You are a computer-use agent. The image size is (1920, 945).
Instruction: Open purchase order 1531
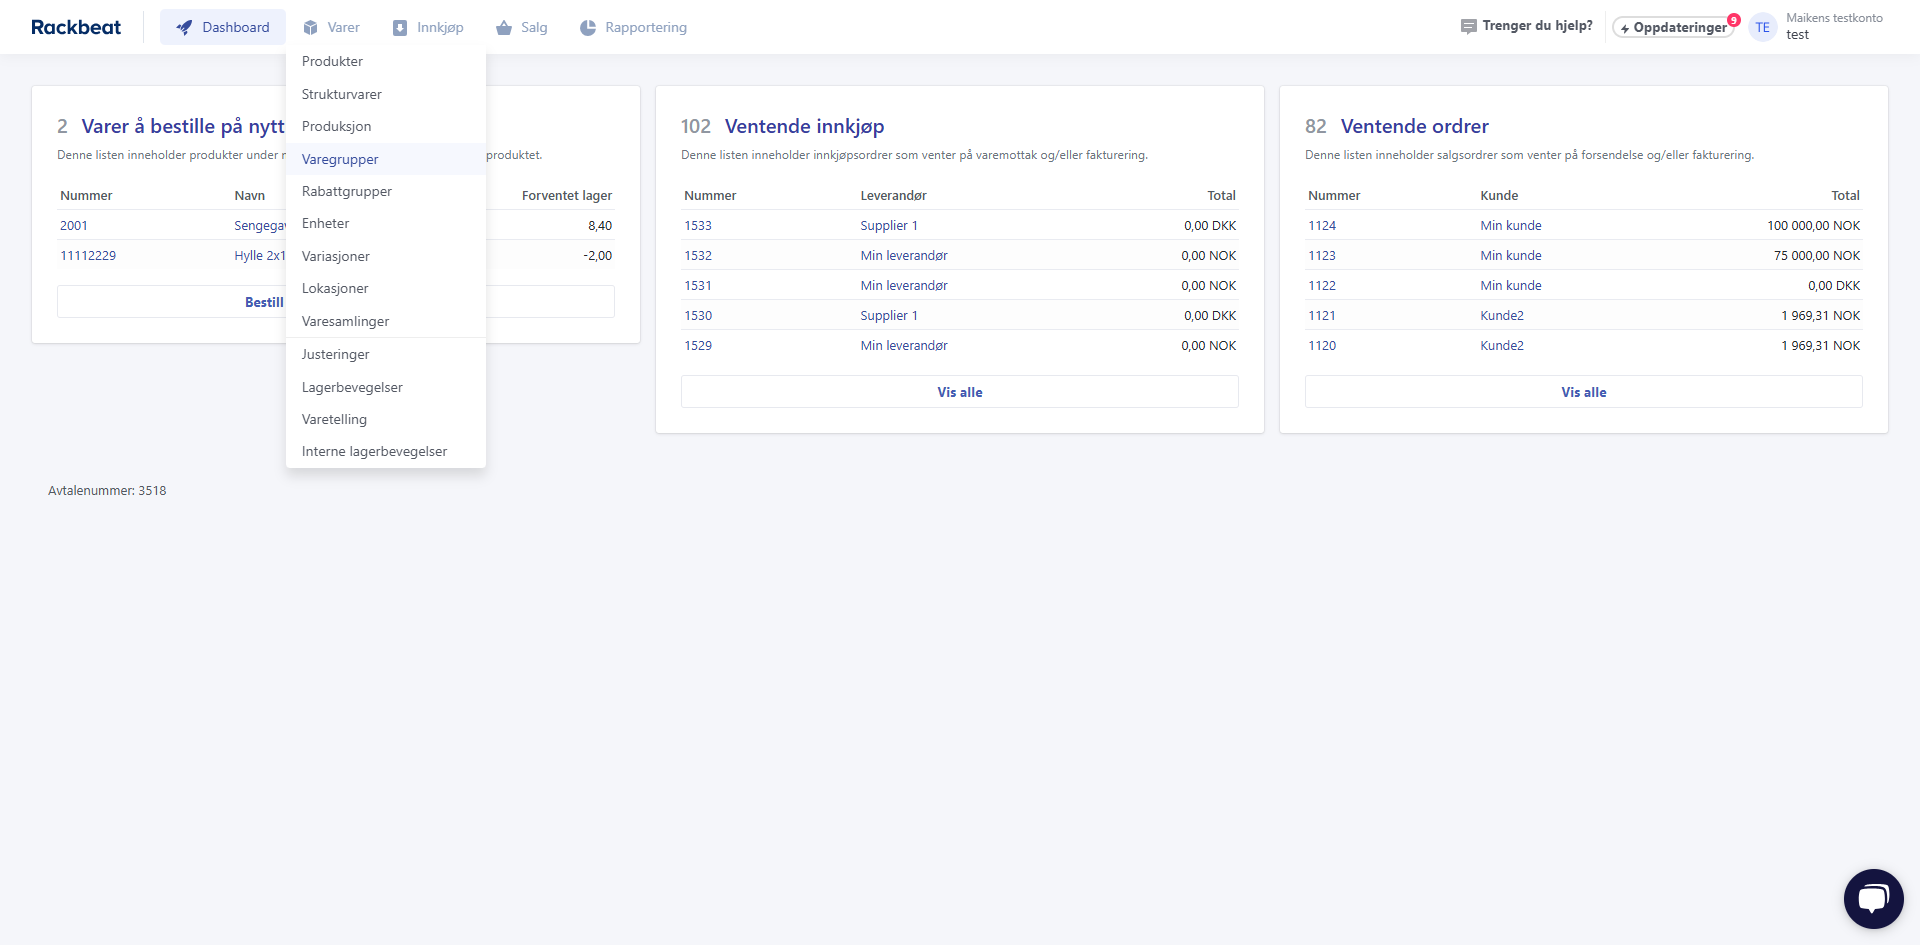click(x=698, y=286)
